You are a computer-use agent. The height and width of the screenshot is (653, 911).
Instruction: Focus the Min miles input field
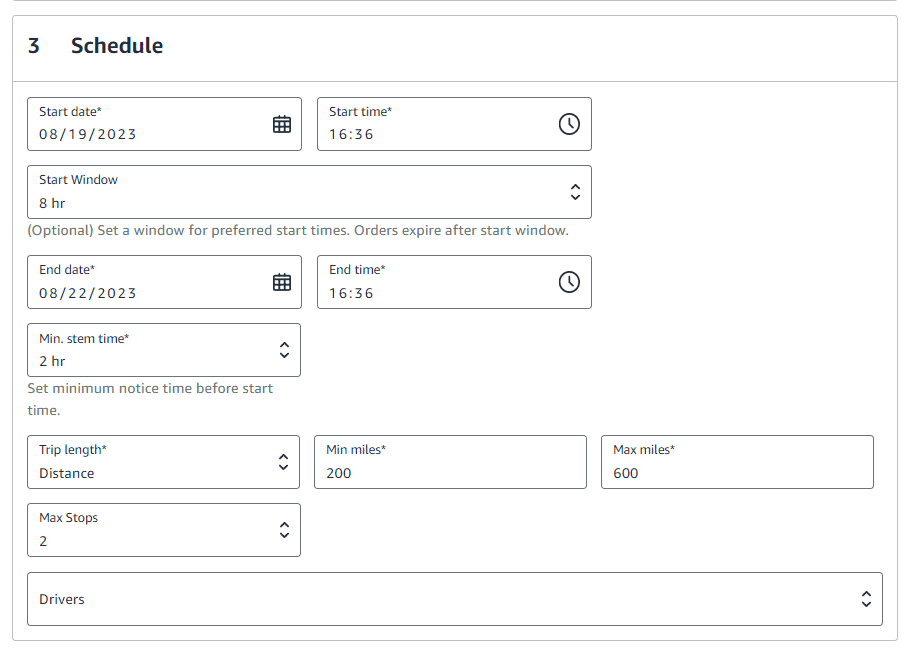[450, 473]
